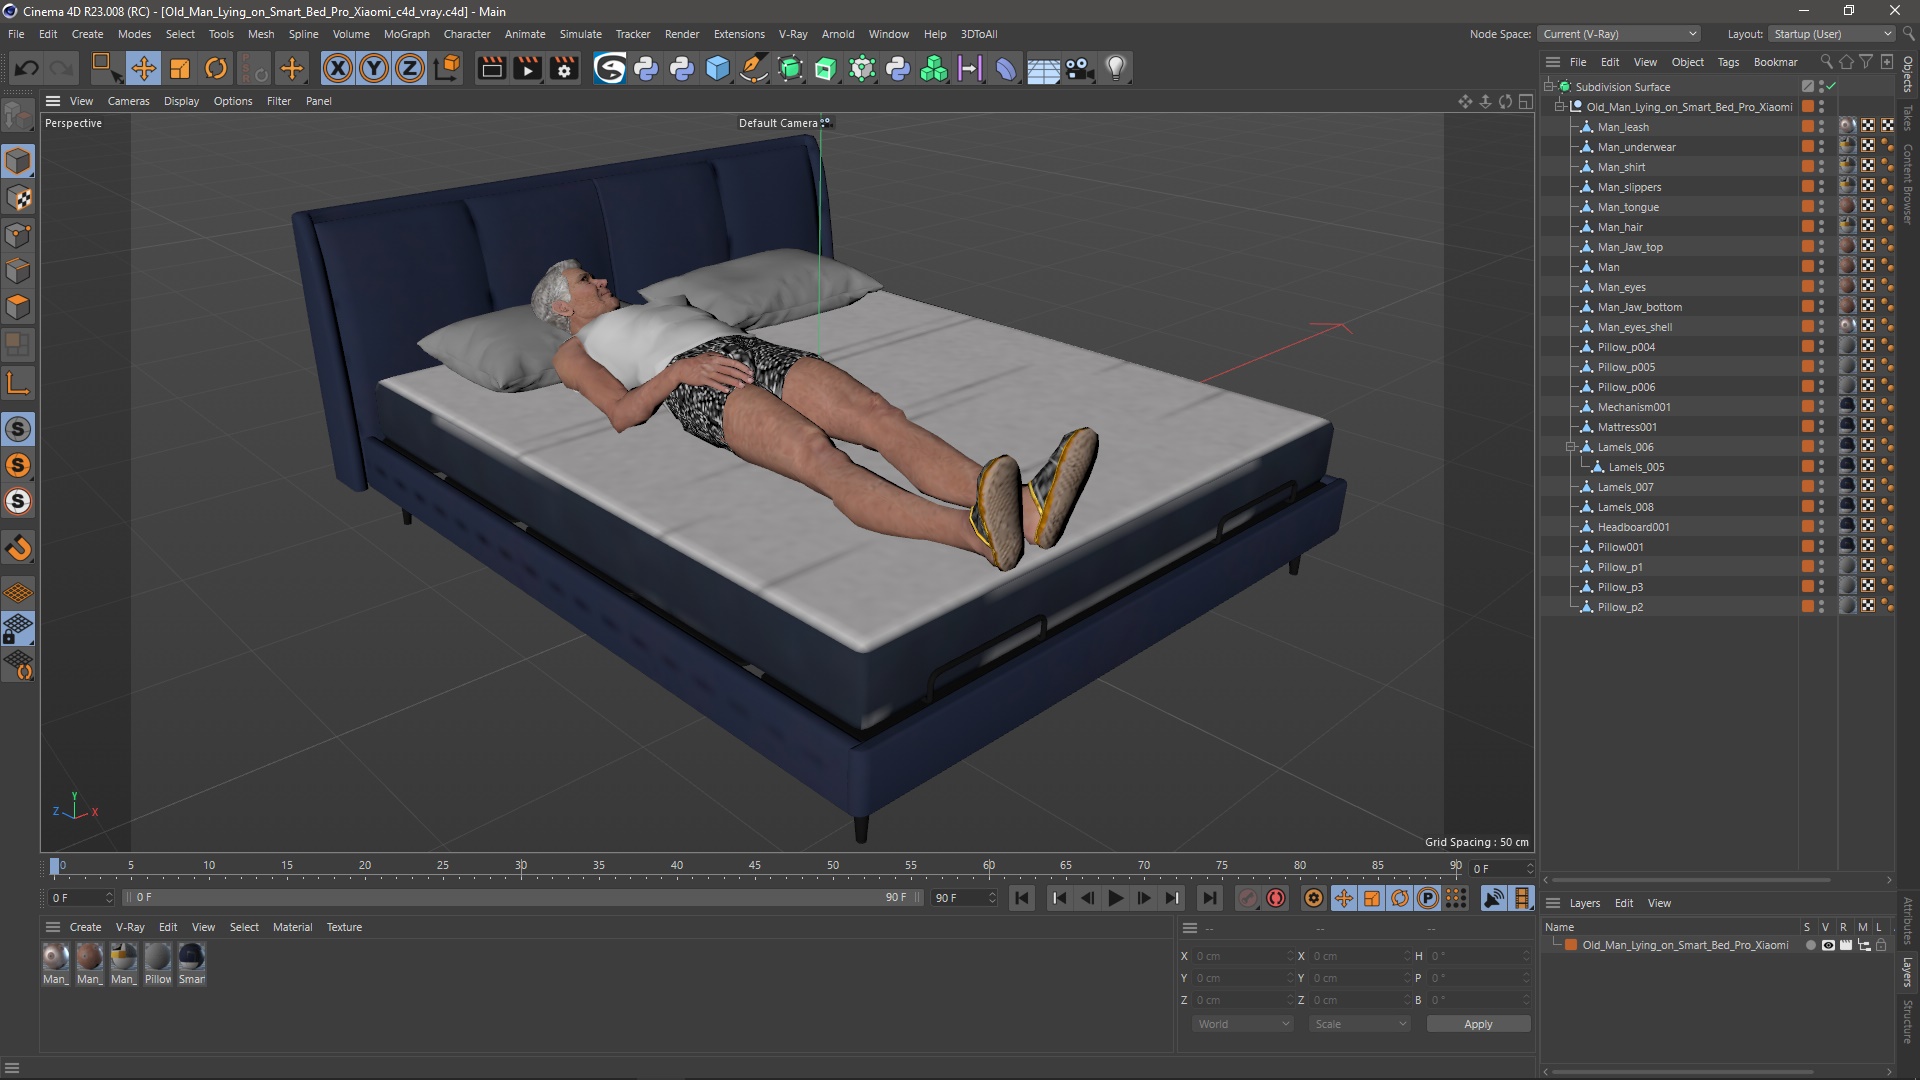Click Smart bed material swatch

pyautogui.click(x=192, y=958)
